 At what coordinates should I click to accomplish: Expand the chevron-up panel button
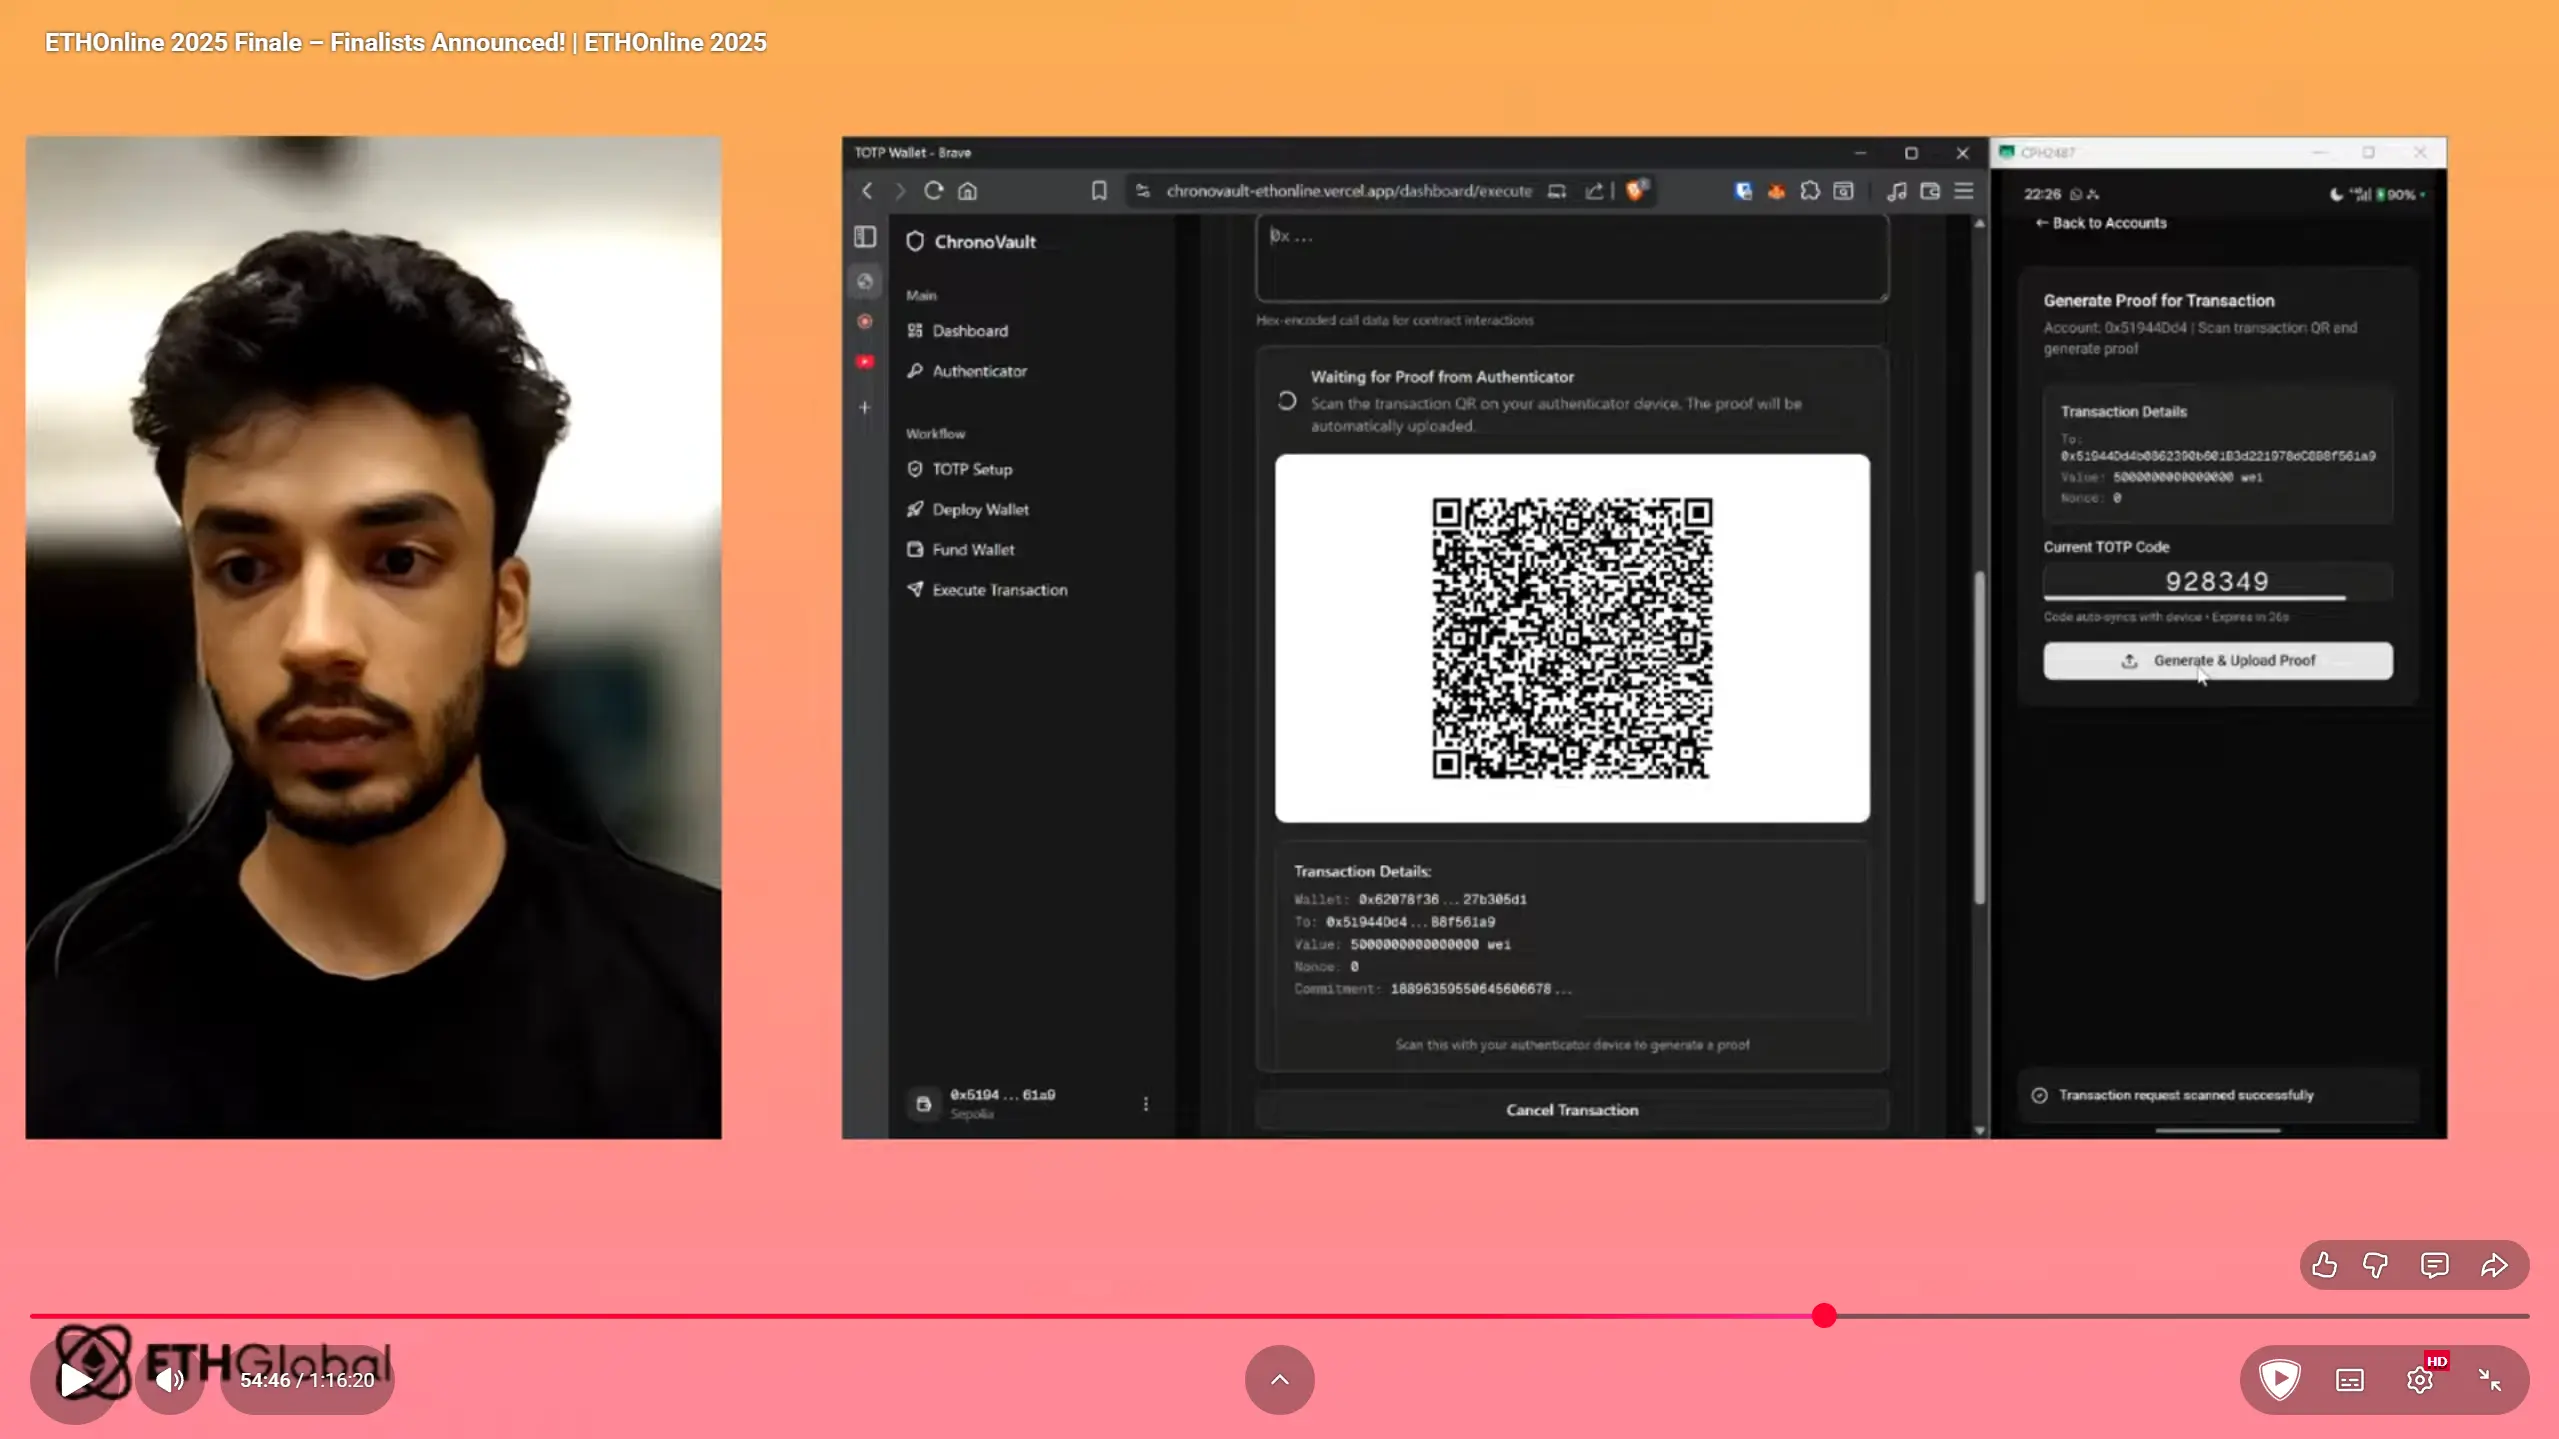pos(1279,1380)
